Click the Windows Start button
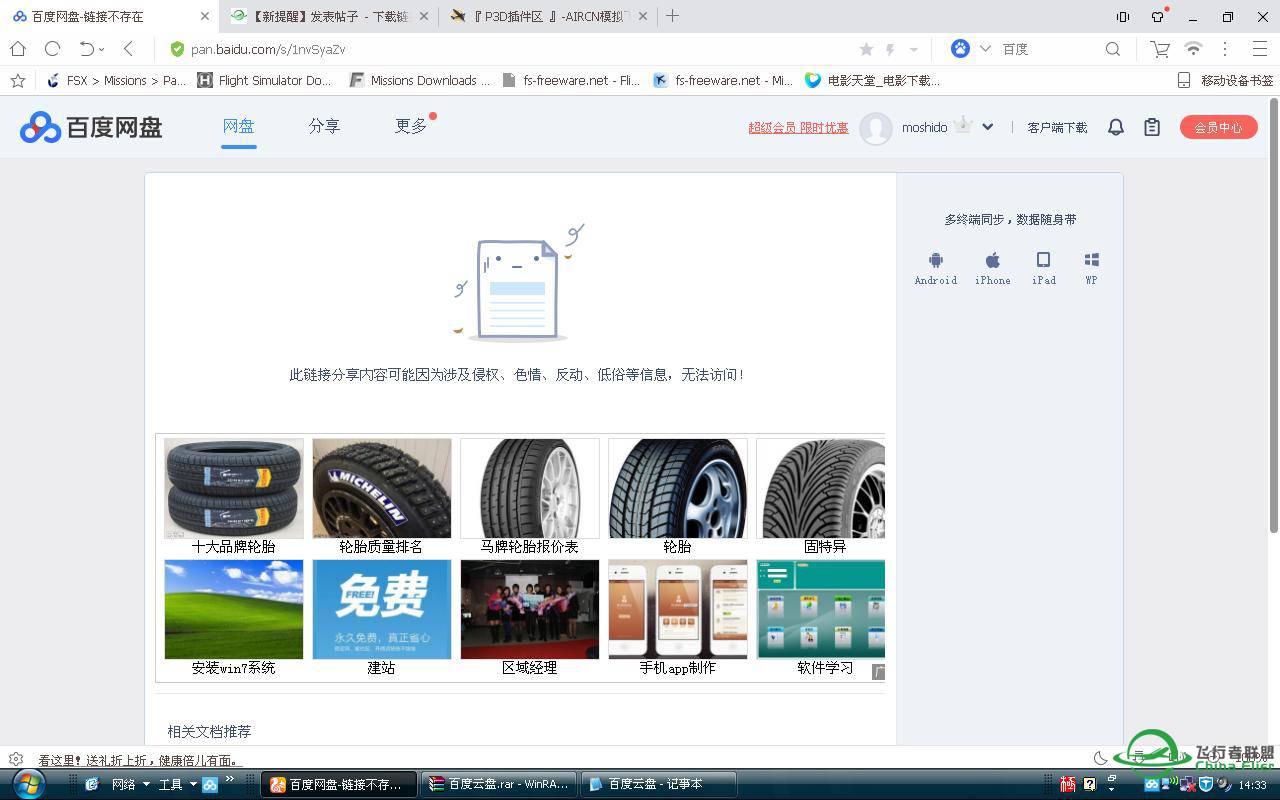Image resolution: width=1280 pixels, height=800 pixels. click(x=27, y=784)
